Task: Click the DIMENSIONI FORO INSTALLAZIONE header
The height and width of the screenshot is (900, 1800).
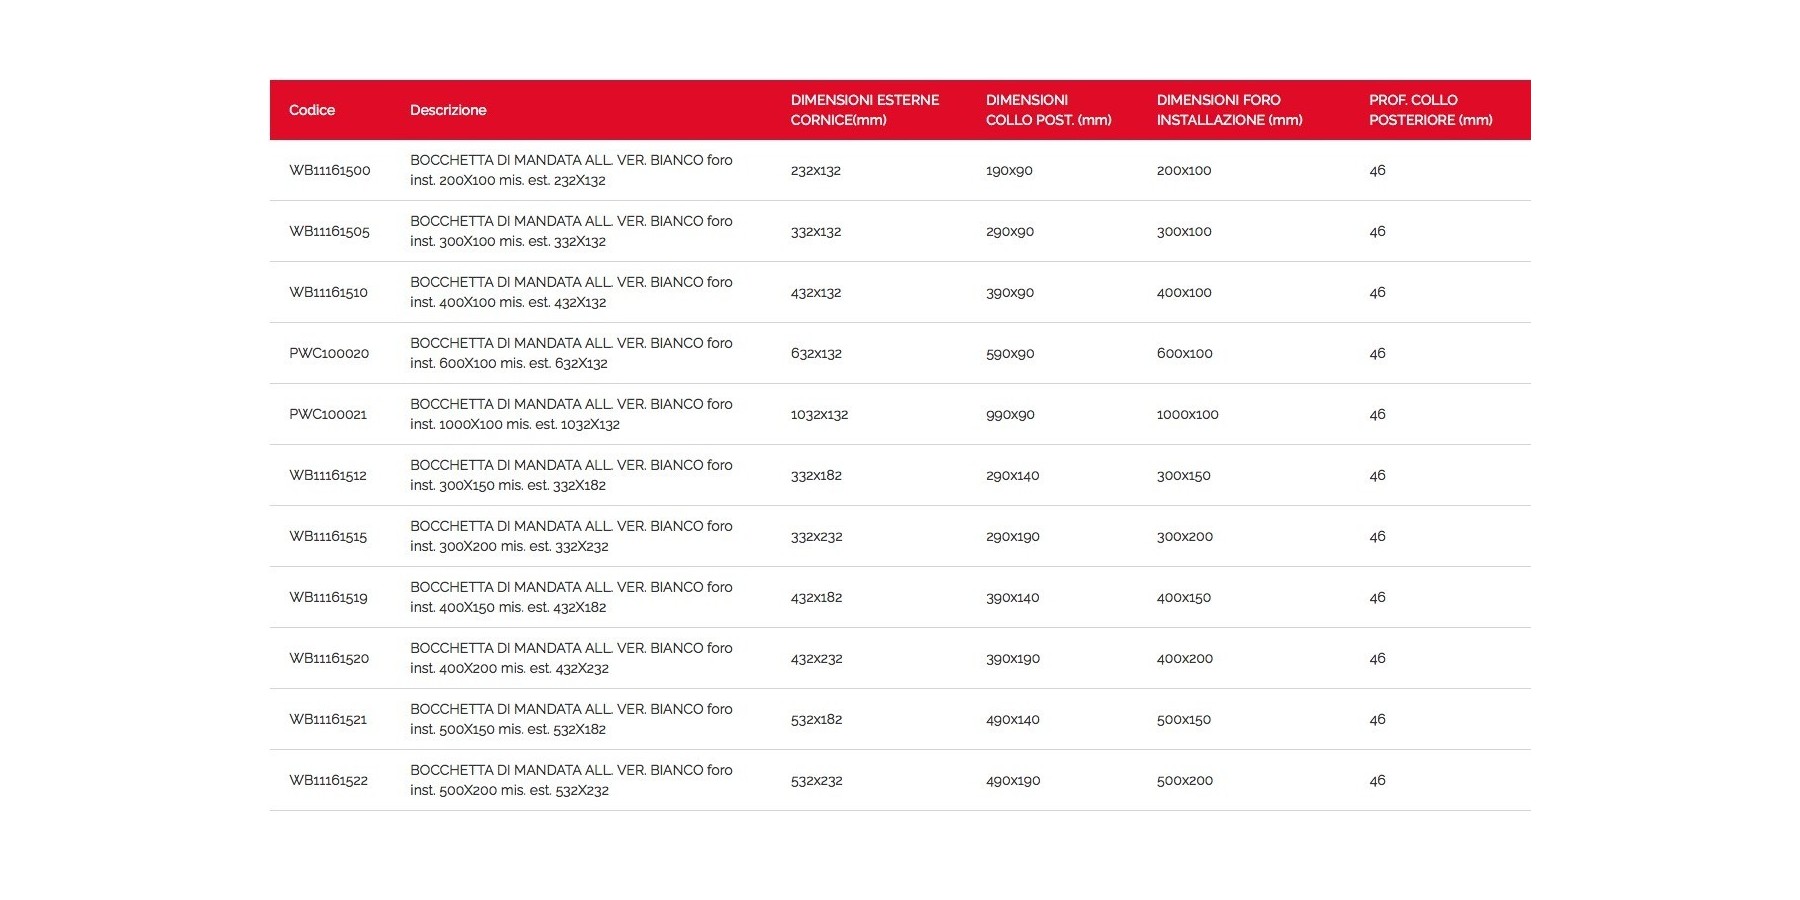Action: pos(1229,110)
